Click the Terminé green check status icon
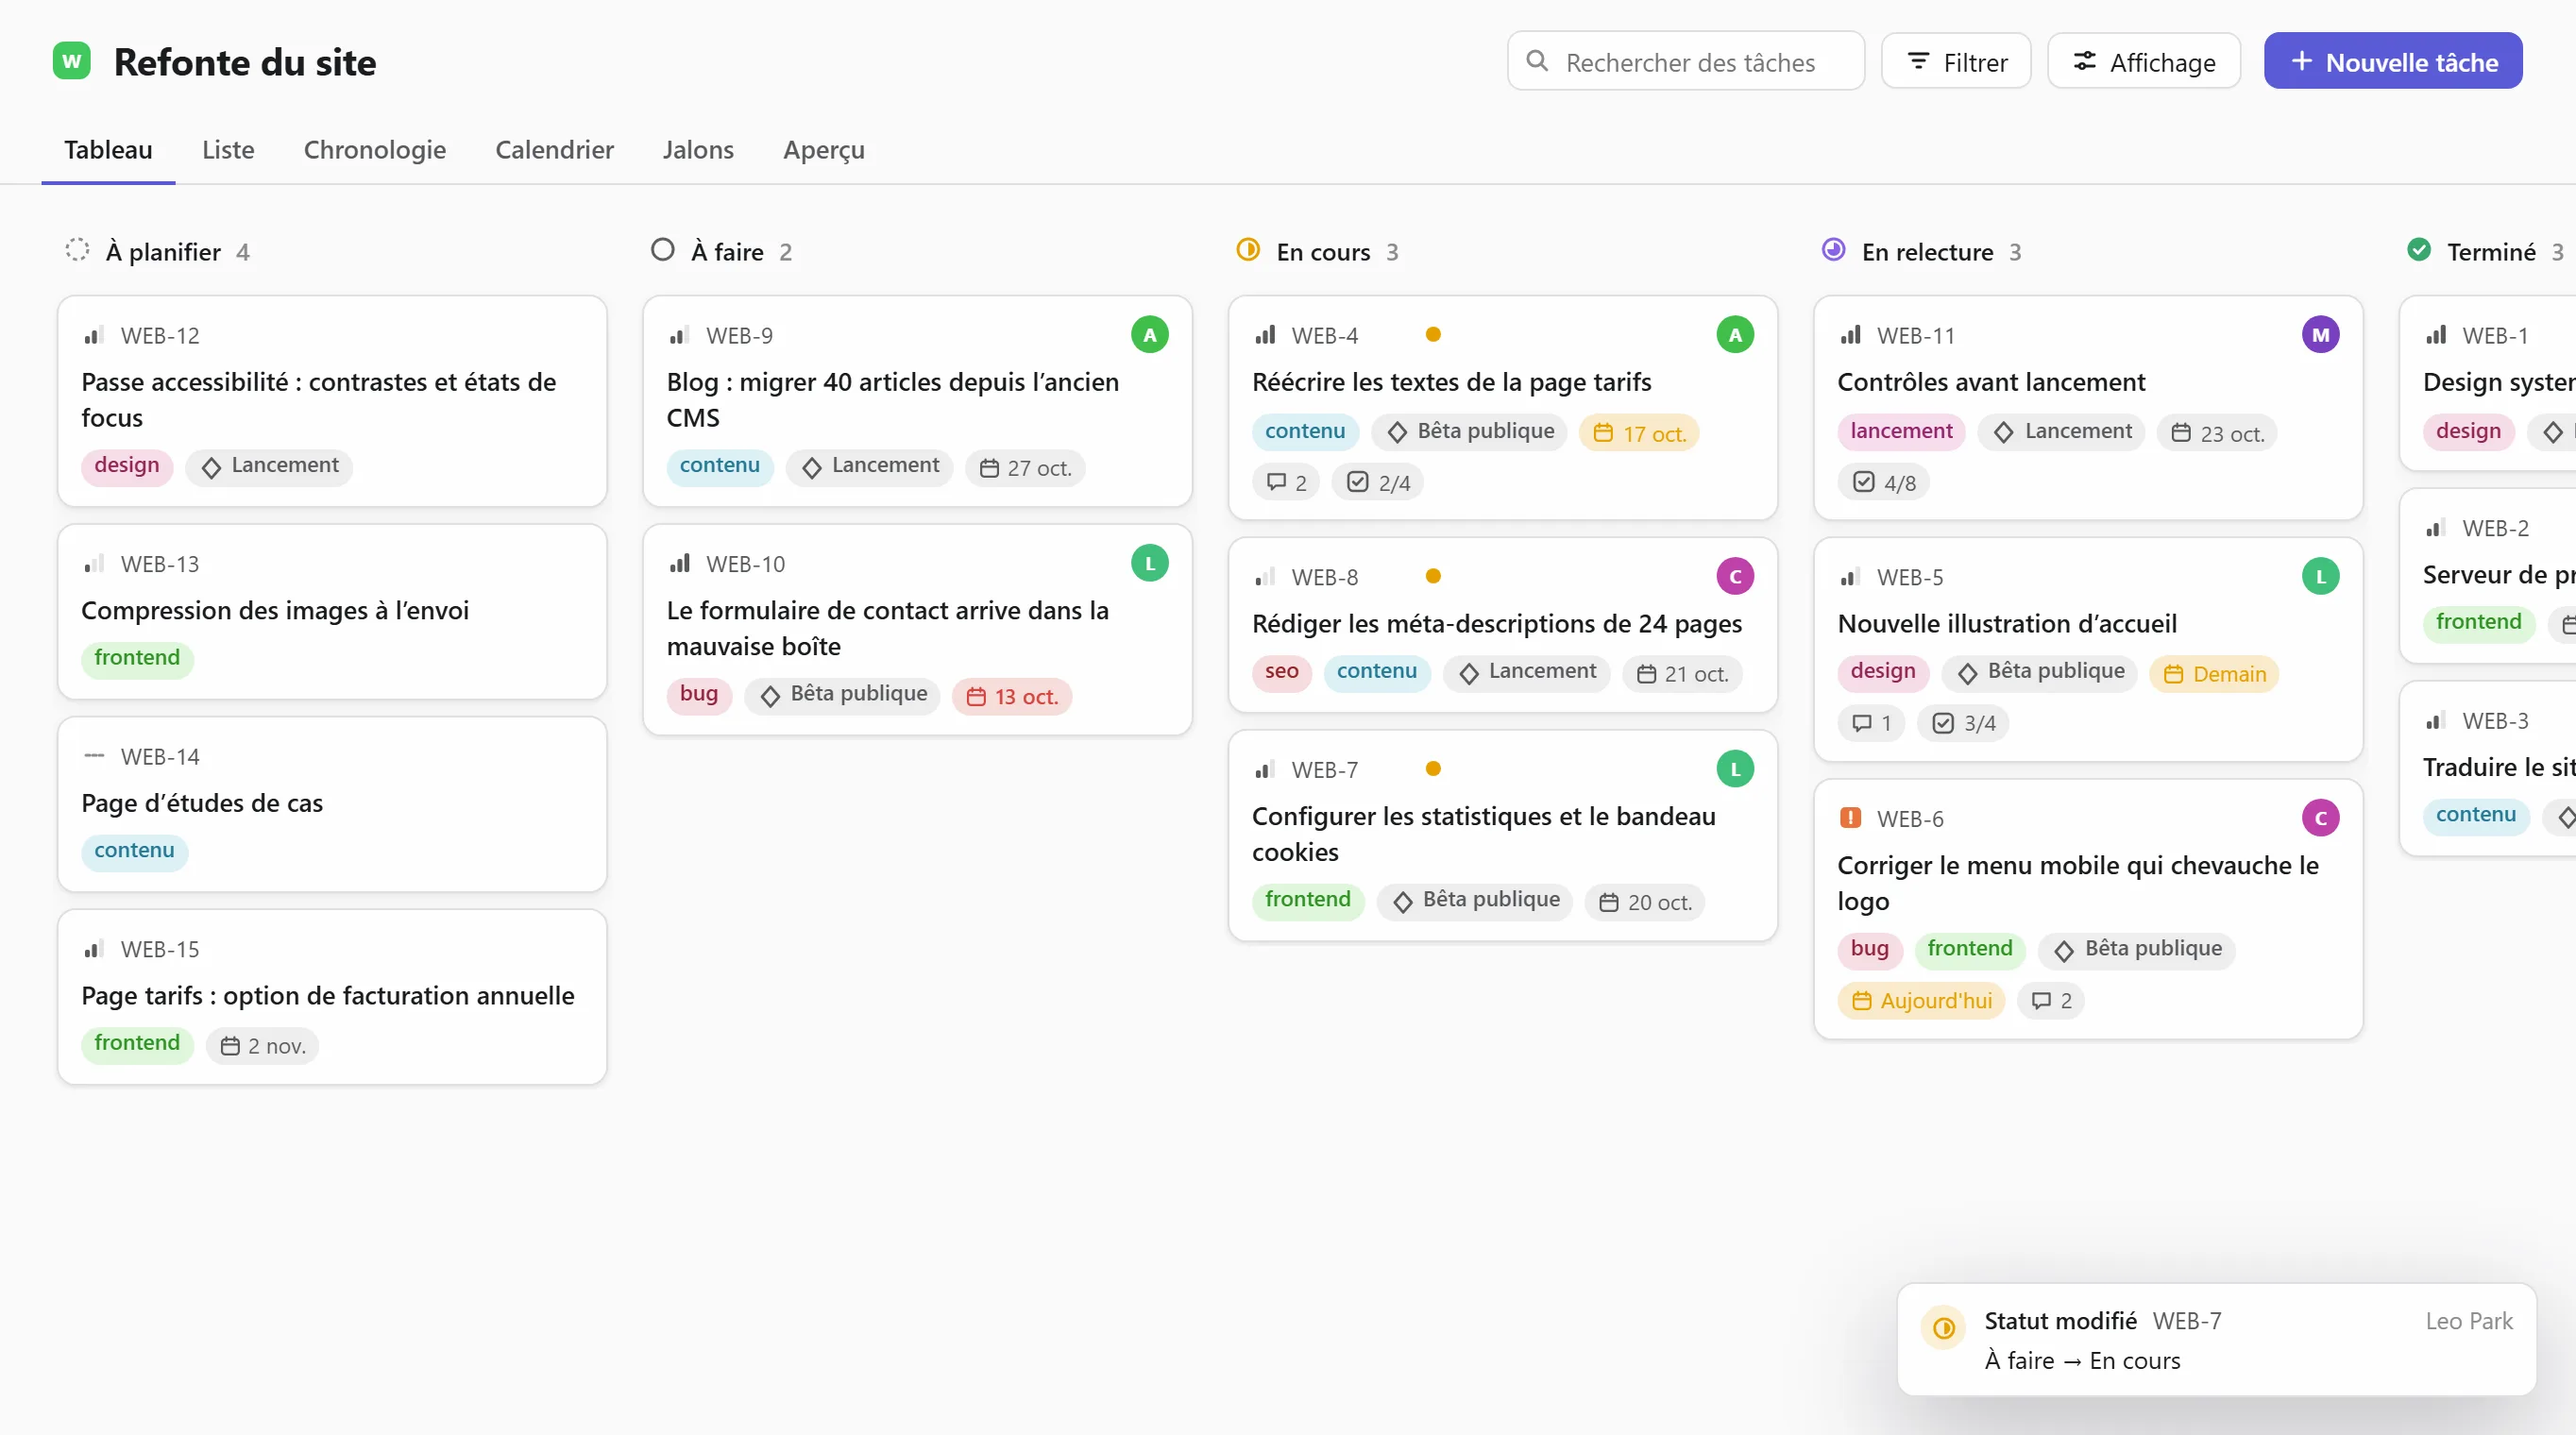 point(2418,250)
